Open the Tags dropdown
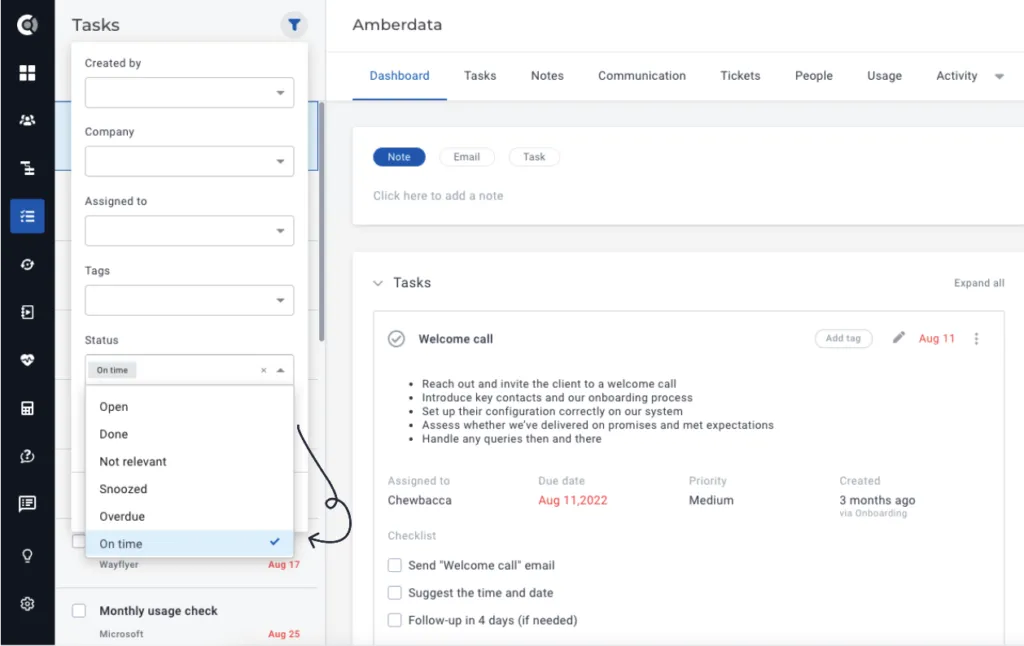This screenshot has height=646, width=1024. pos(189,300)
